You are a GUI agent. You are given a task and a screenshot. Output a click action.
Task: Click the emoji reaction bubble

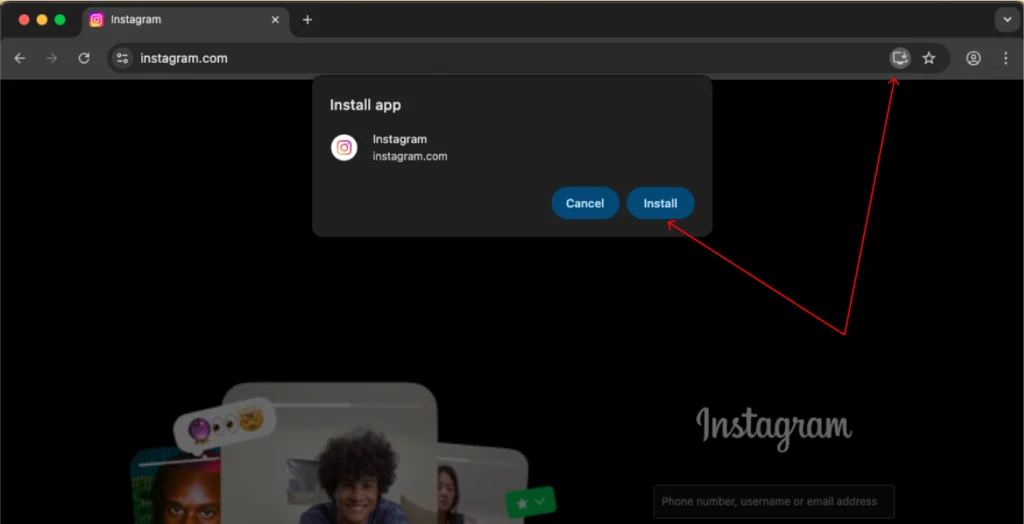pos(225,426)
